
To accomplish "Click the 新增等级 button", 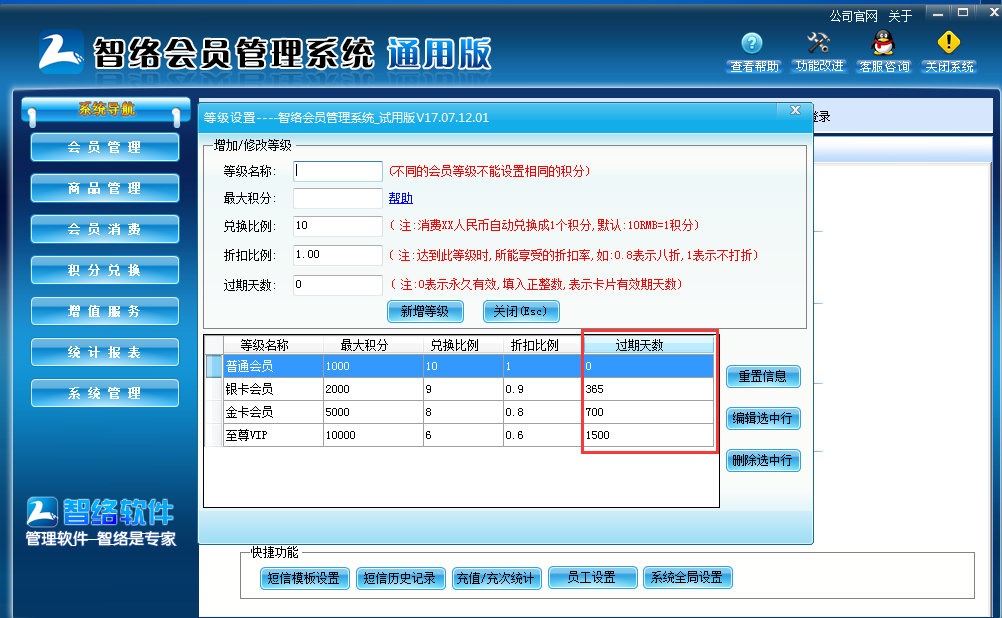I will (x=425, y=311).
